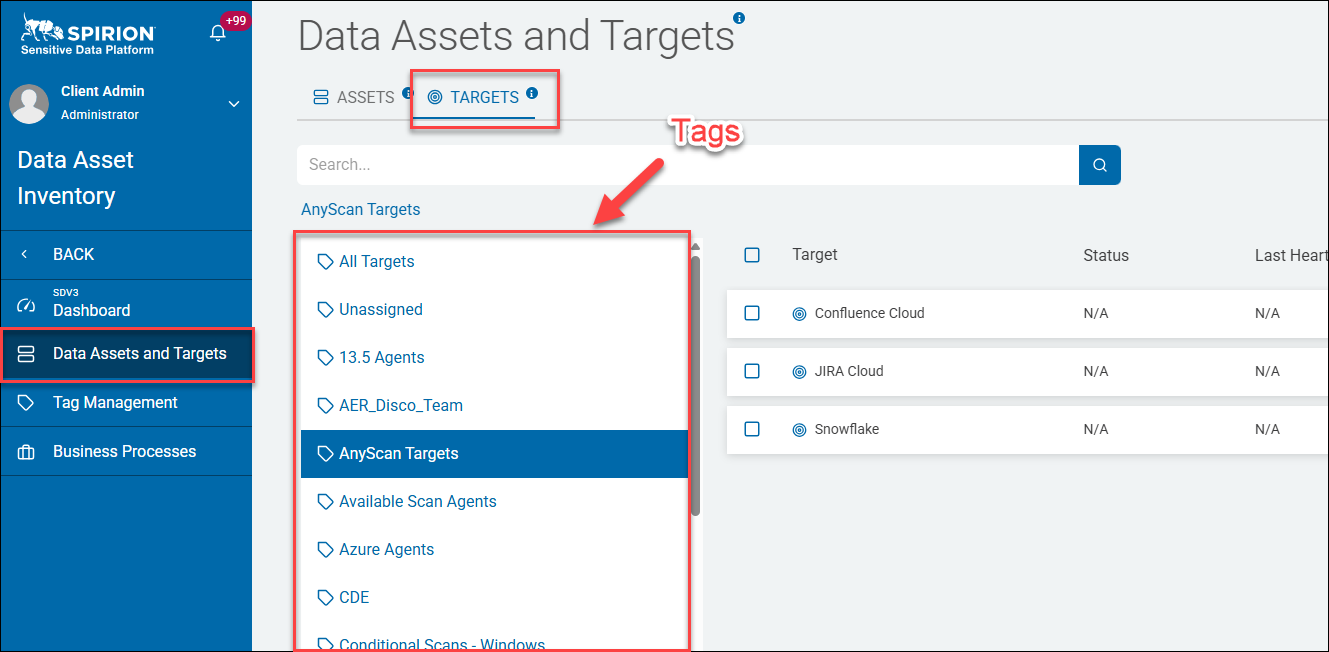The image size is (1329, 652).
Task: Open the notifications bell icon
Action: coord(217,33)
